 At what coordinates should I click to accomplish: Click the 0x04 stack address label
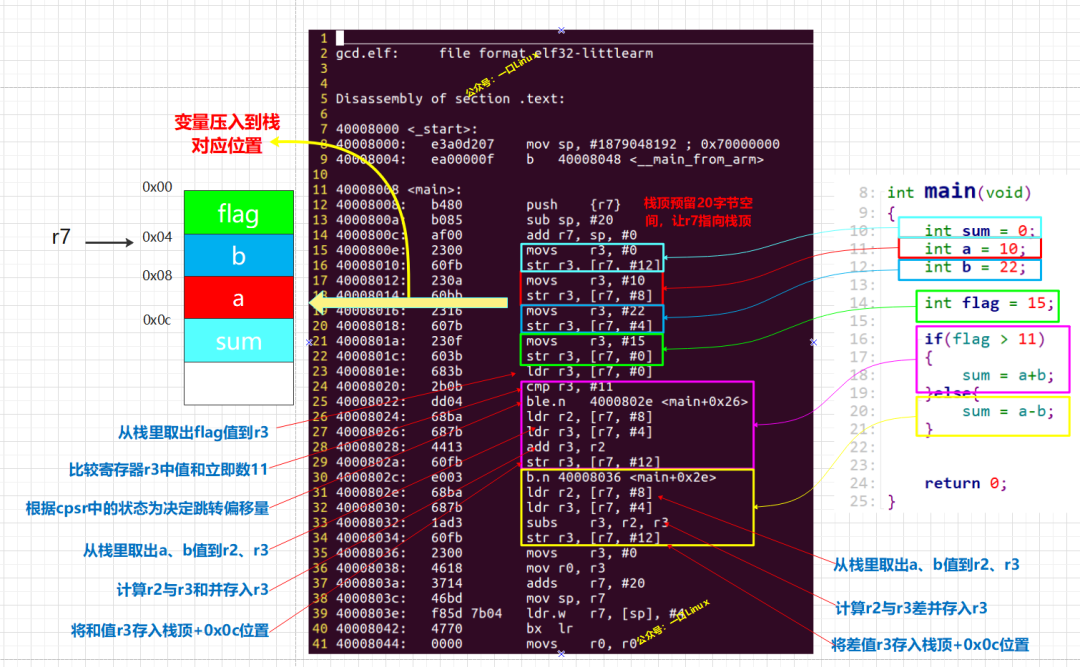(x=157, y=237)
